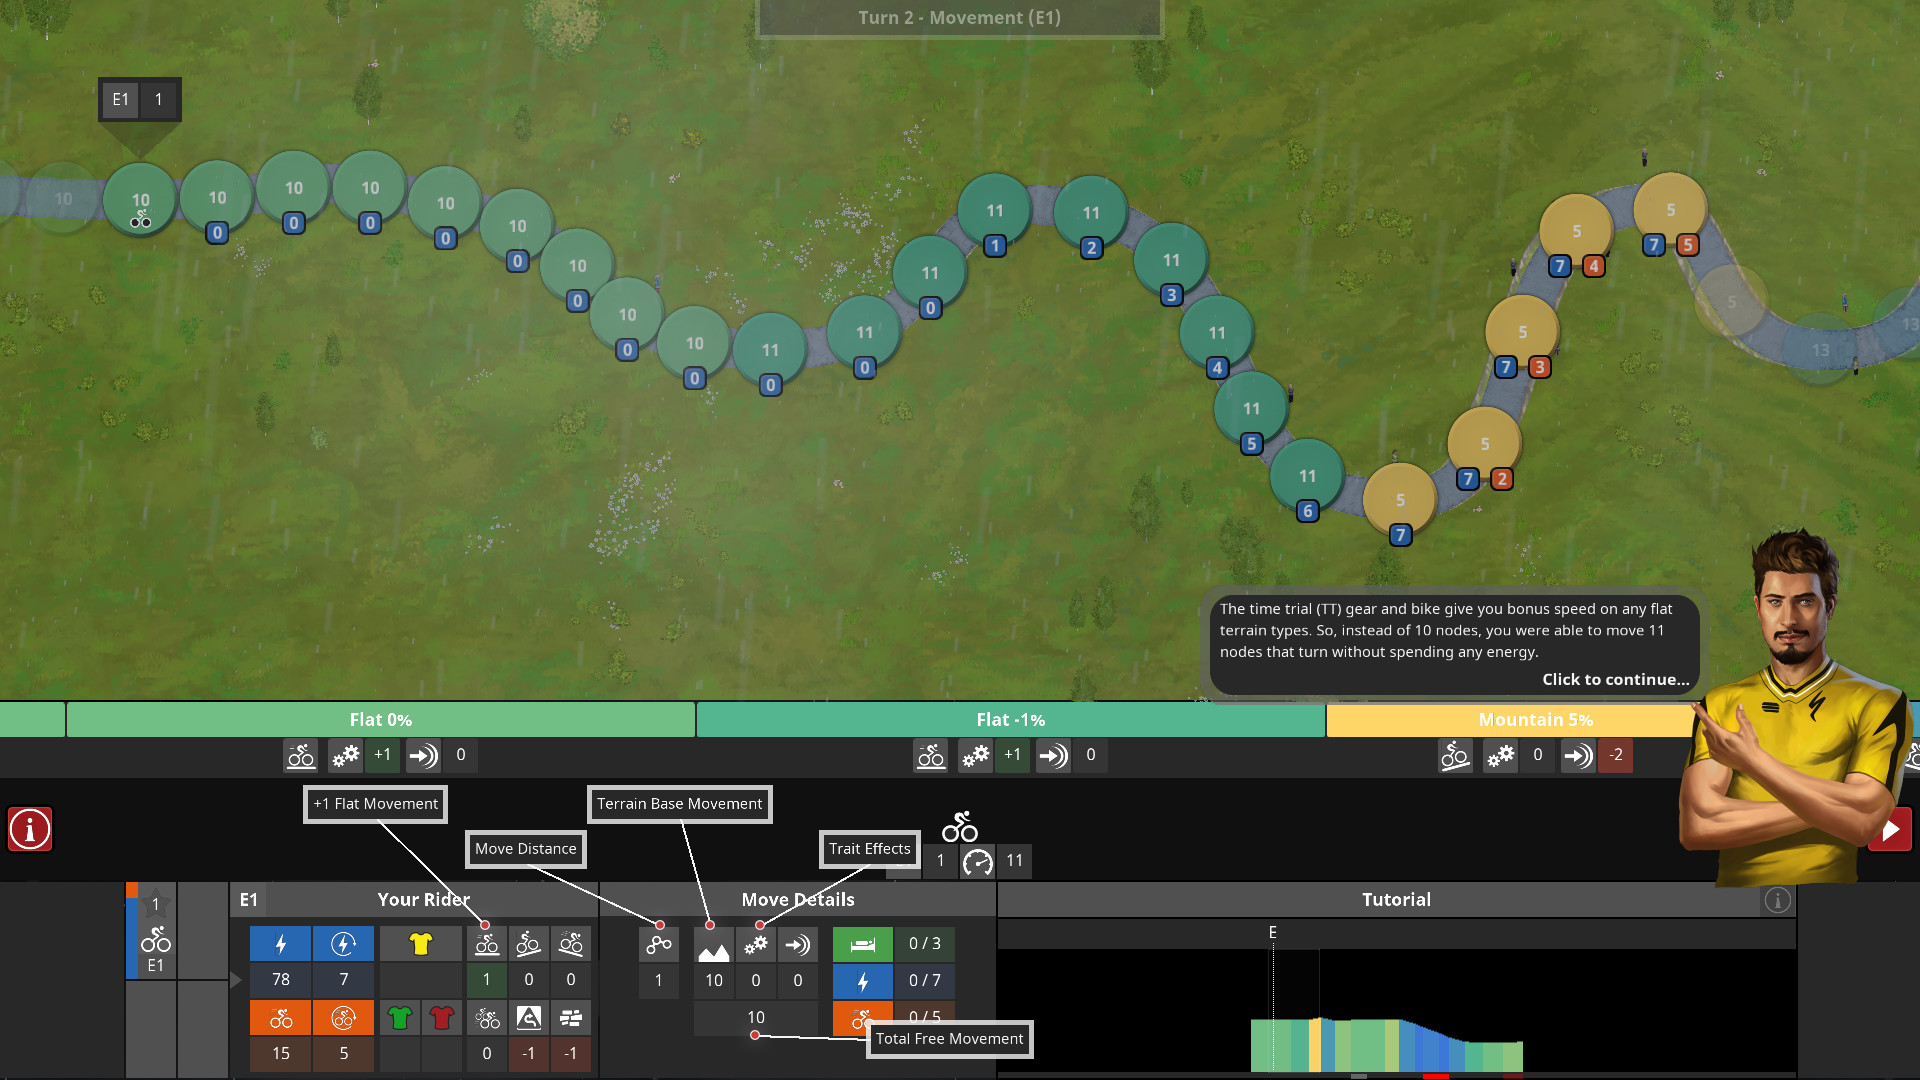
Task: Click the cobblestone trait icon
Action: click(571, 1018)
